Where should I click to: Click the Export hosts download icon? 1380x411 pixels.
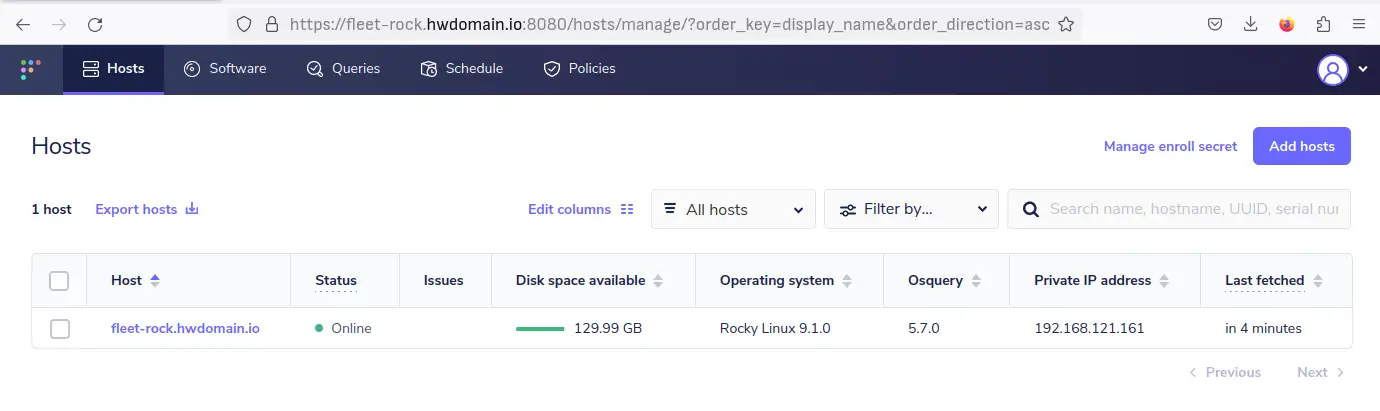coord(193,209)
